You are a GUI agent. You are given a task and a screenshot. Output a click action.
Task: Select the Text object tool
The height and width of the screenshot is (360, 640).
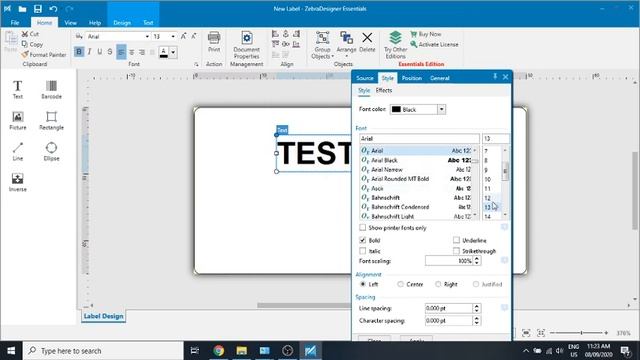pyautogui.click(x=18, y=89)
